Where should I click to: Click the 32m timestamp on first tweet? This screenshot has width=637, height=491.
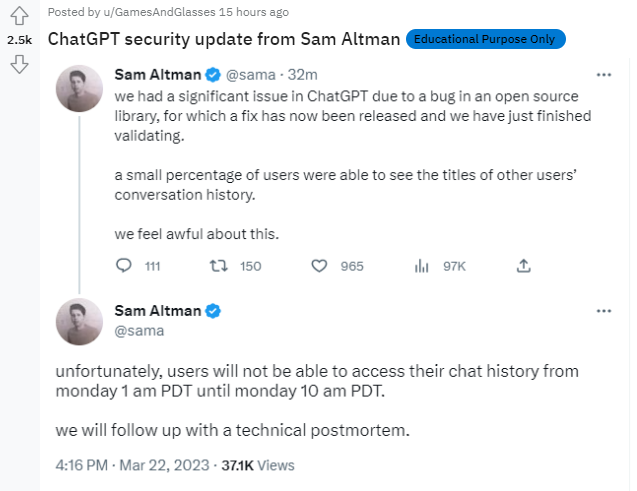(303, 75)
